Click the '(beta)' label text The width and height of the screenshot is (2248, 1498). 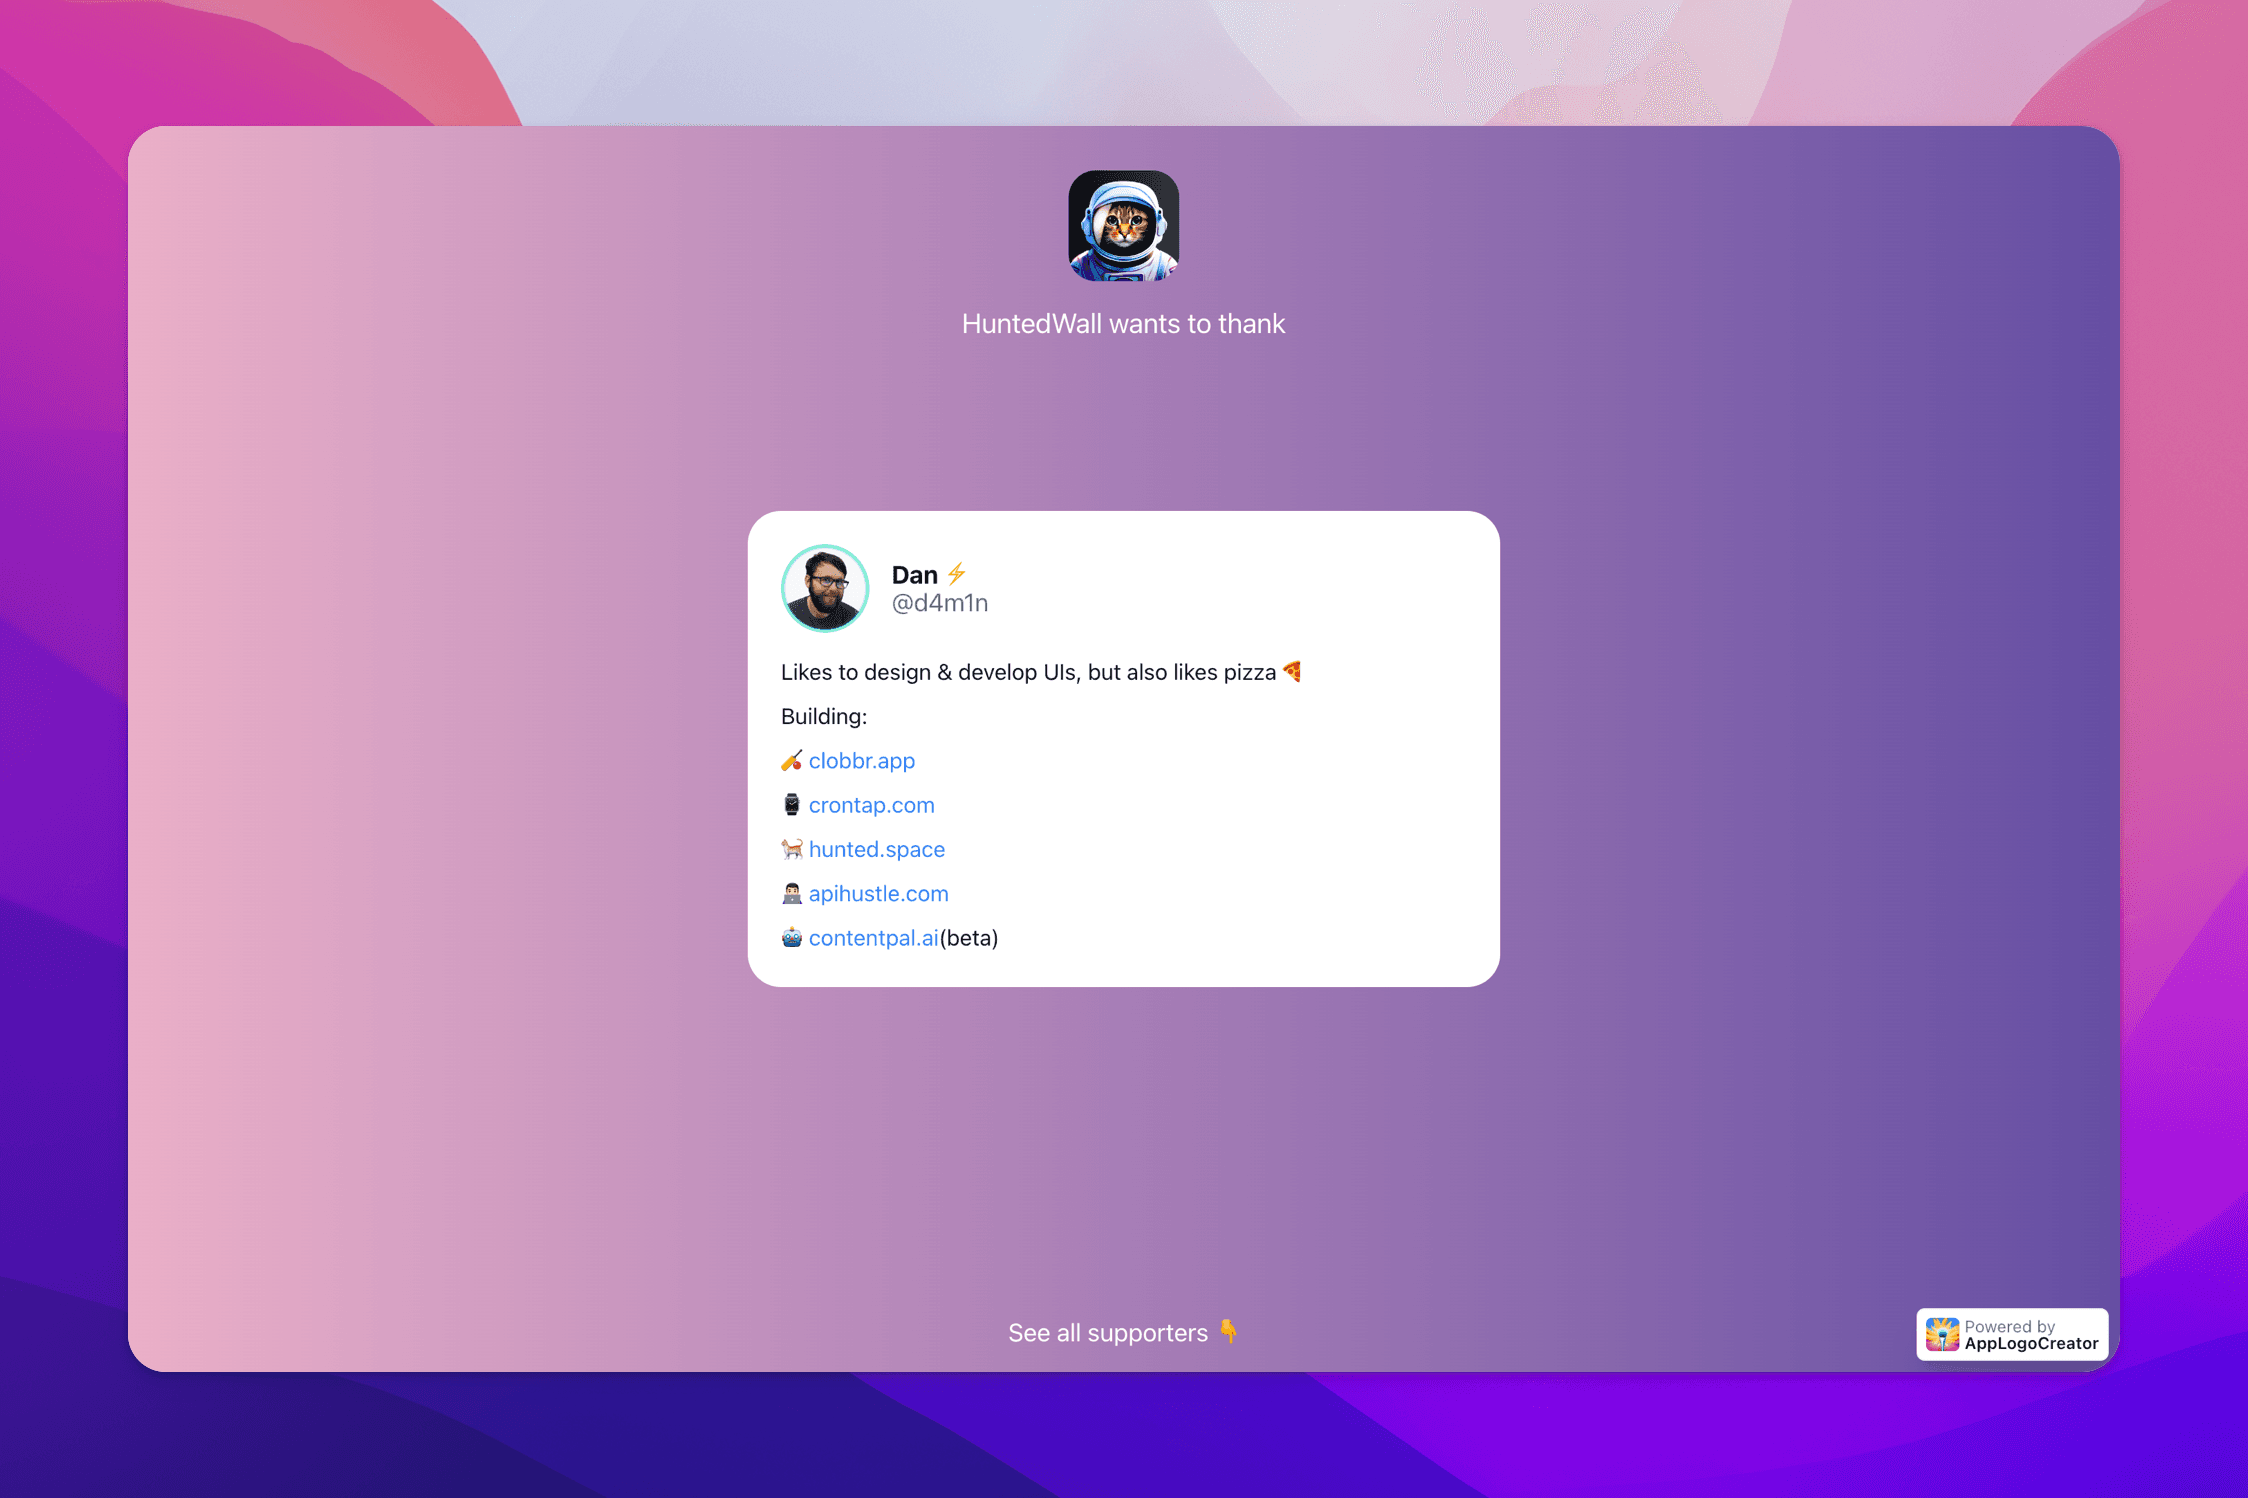969,938
